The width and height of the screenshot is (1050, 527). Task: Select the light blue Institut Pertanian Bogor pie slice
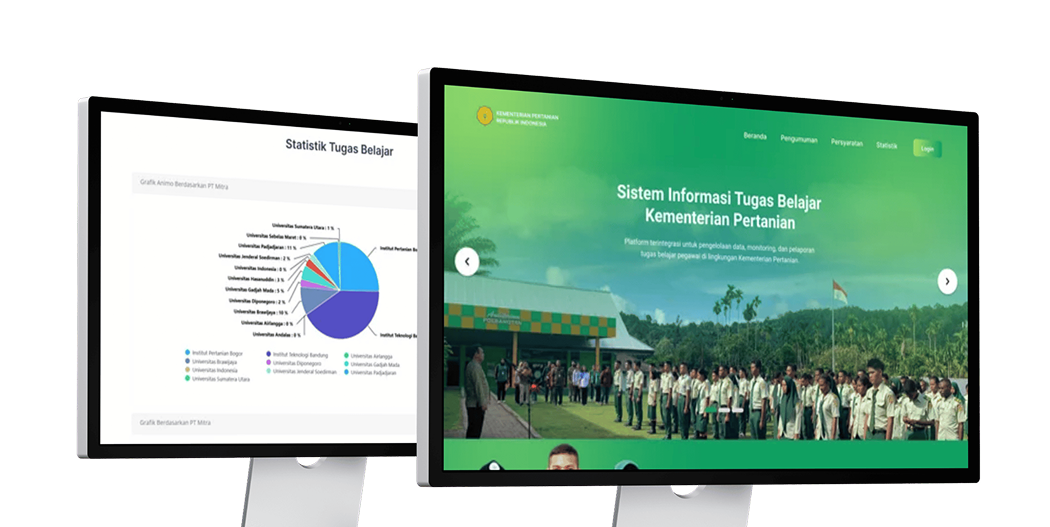point(358,267)
